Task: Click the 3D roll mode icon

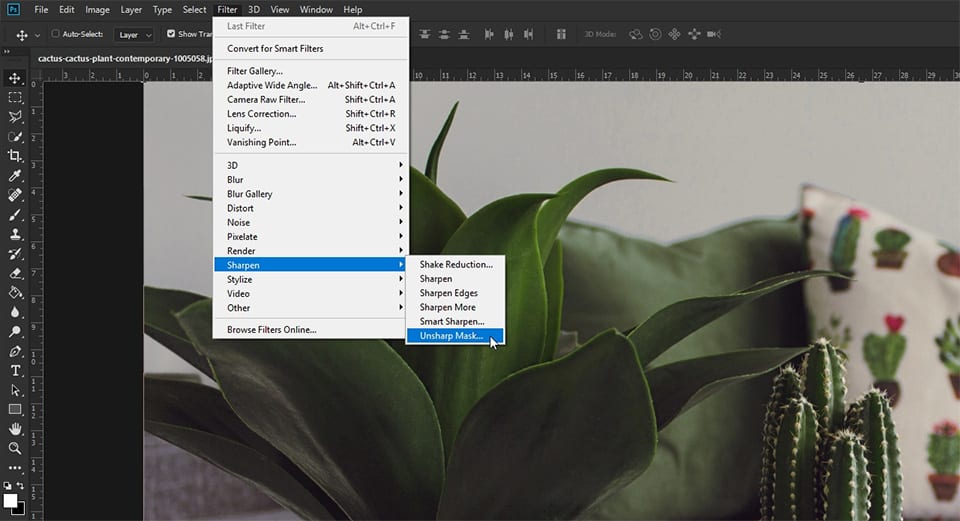Action: 655,34
